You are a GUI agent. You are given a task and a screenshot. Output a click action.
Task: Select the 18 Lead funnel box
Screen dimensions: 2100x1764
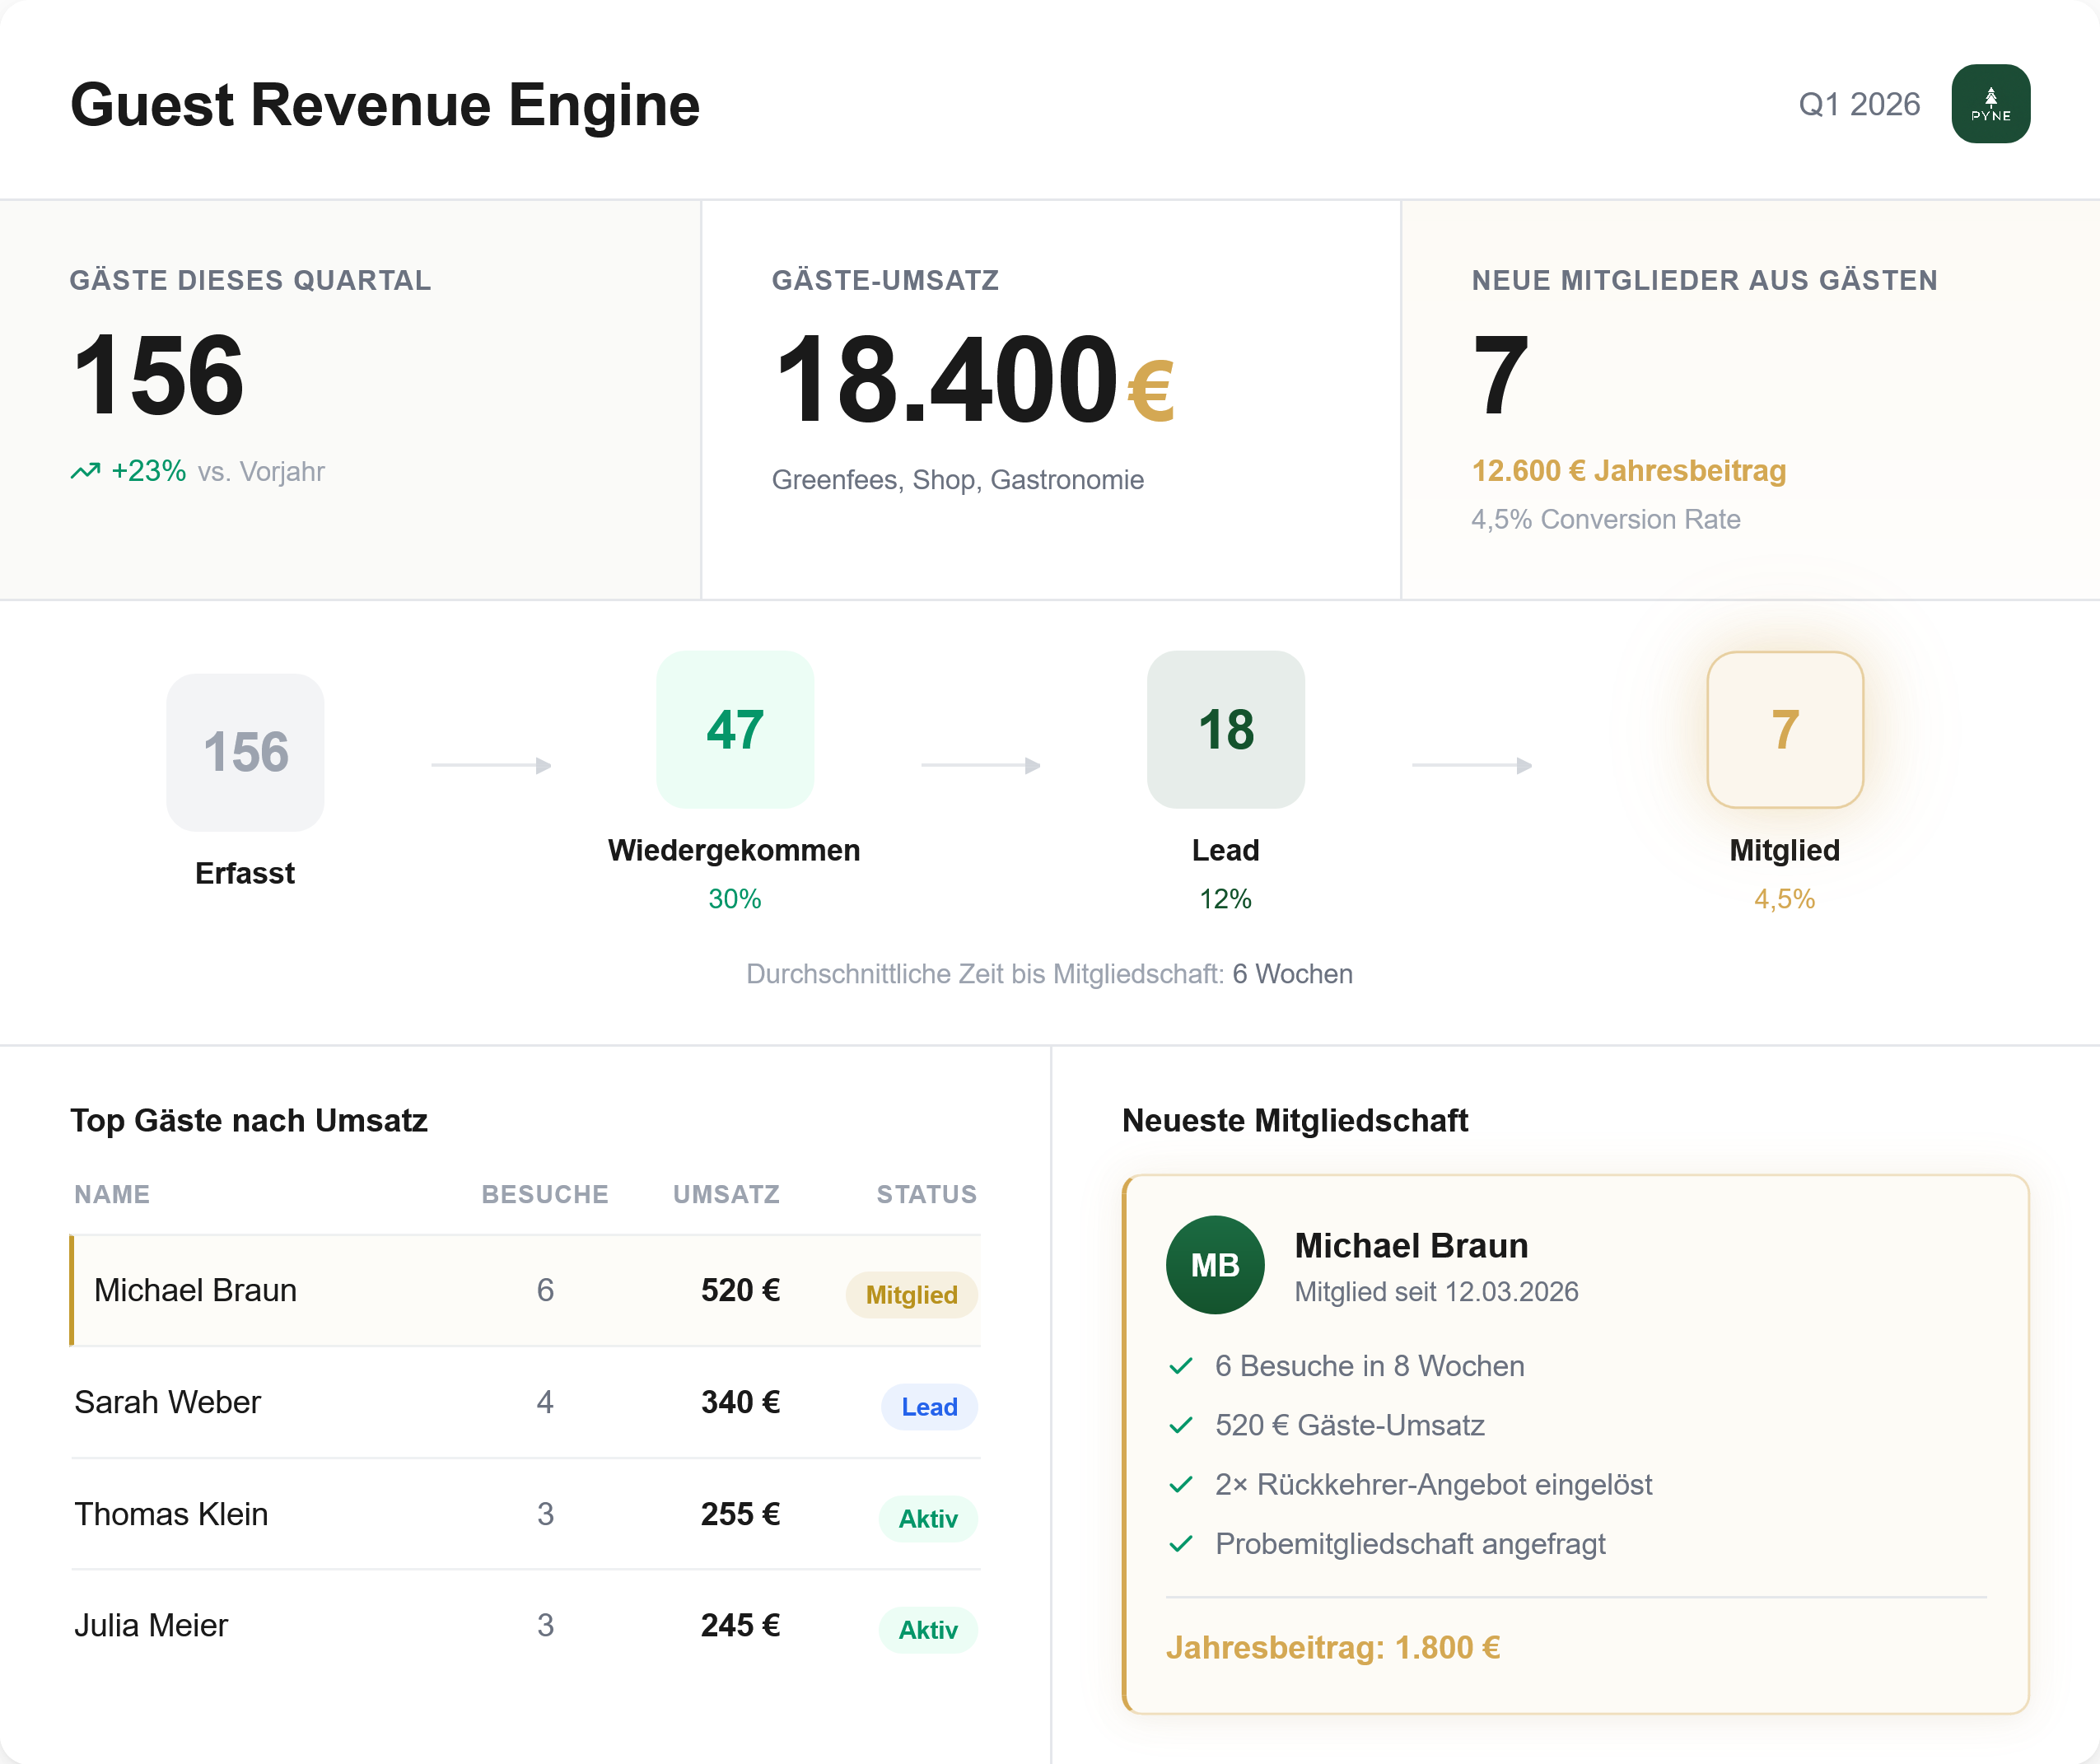click(1225, 729)
